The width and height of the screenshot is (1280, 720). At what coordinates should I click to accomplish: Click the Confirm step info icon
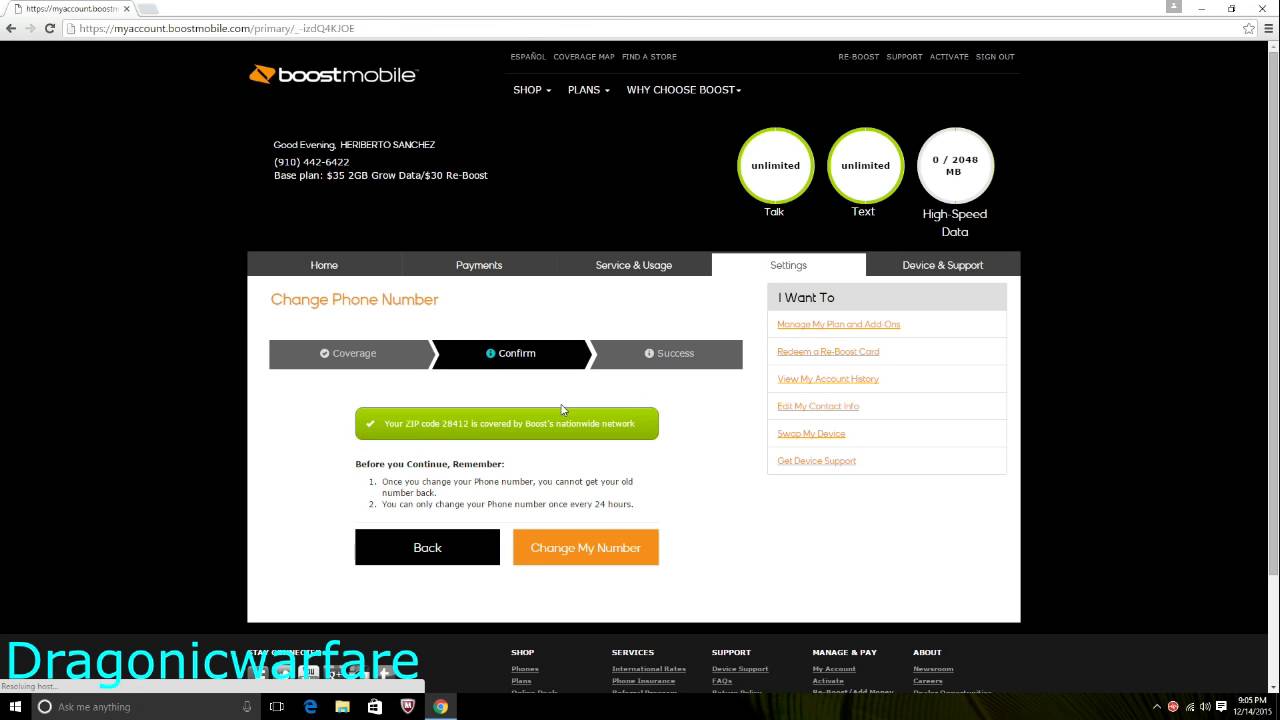click(x=491, y=354)
